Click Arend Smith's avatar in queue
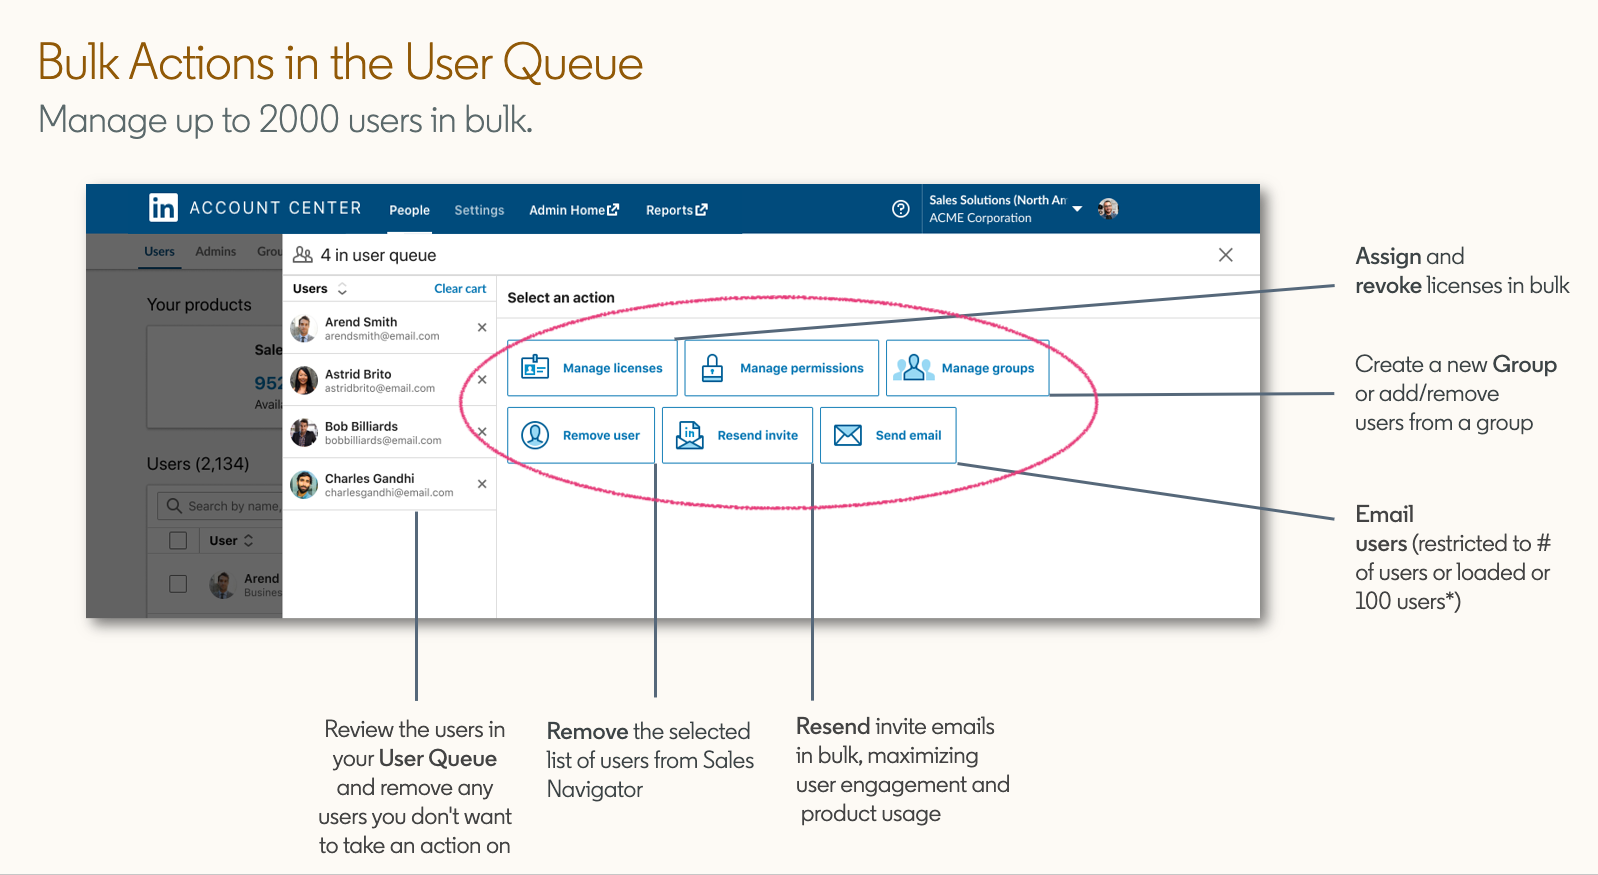Image resolution: width=1598 pixels, height=875 pixels. (x=304, y=328)
